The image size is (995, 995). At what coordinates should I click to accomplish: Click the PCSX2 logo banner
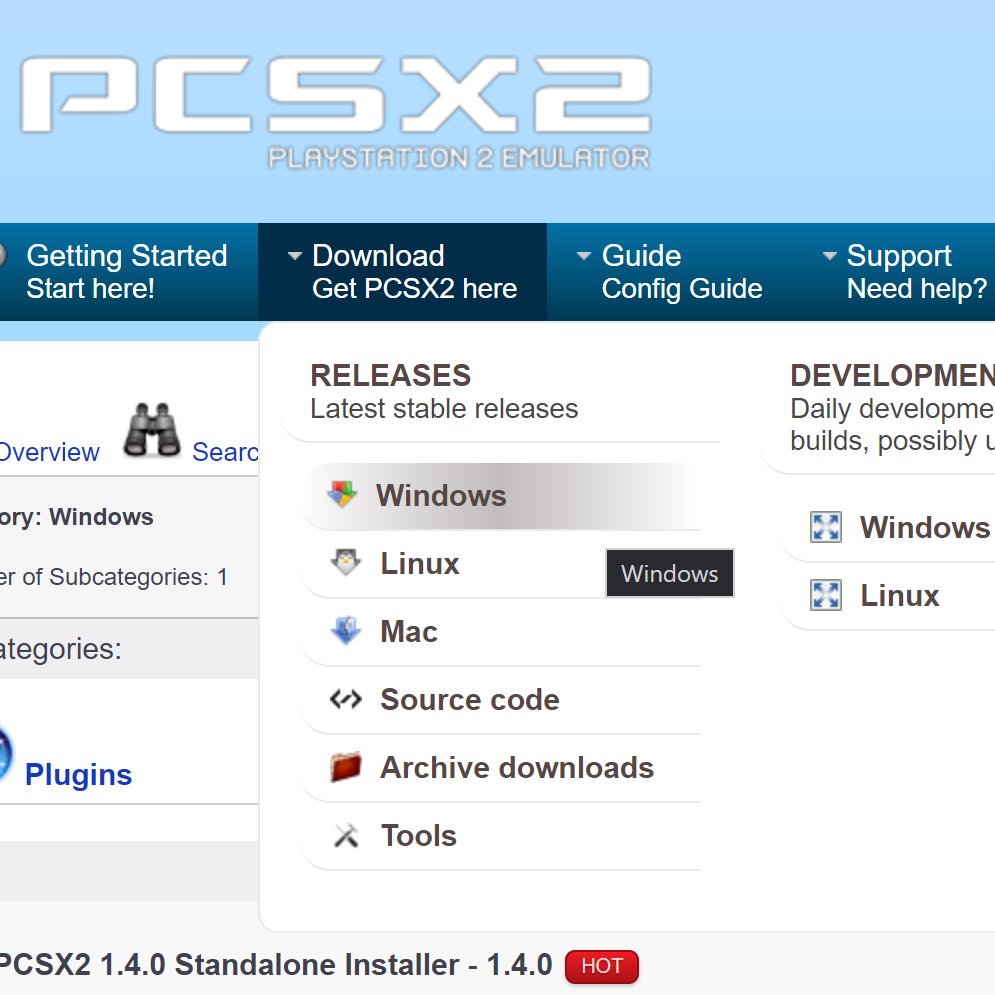click(x=336, y=113)
